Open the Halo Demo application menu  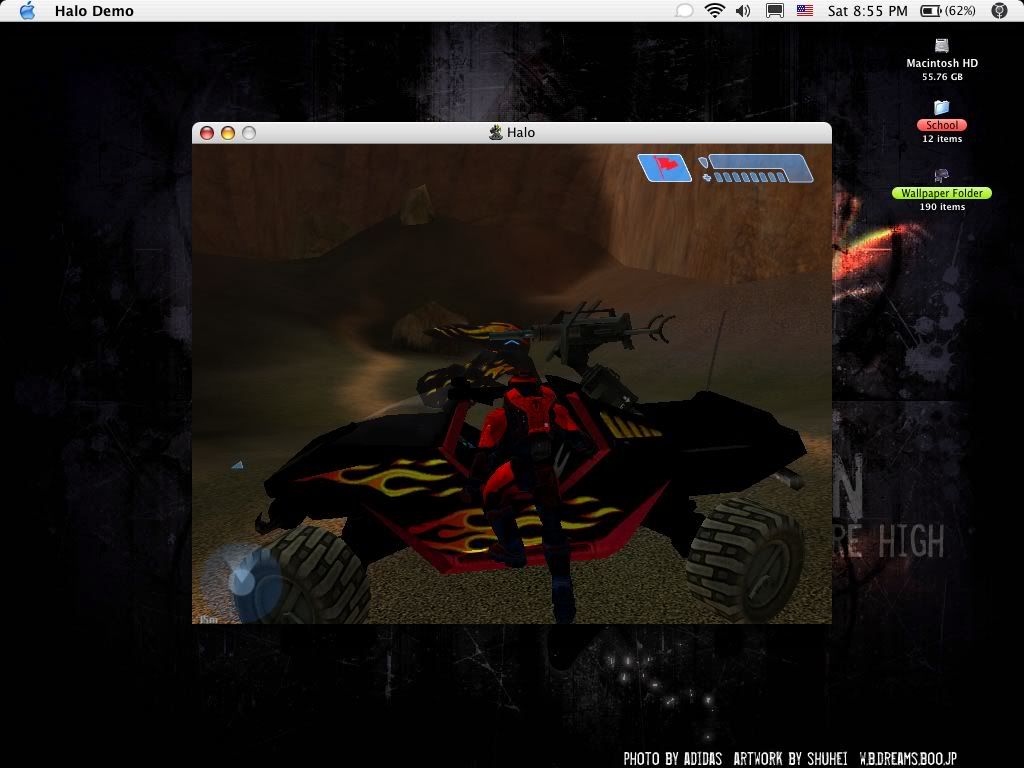click(x=94, y=10)
